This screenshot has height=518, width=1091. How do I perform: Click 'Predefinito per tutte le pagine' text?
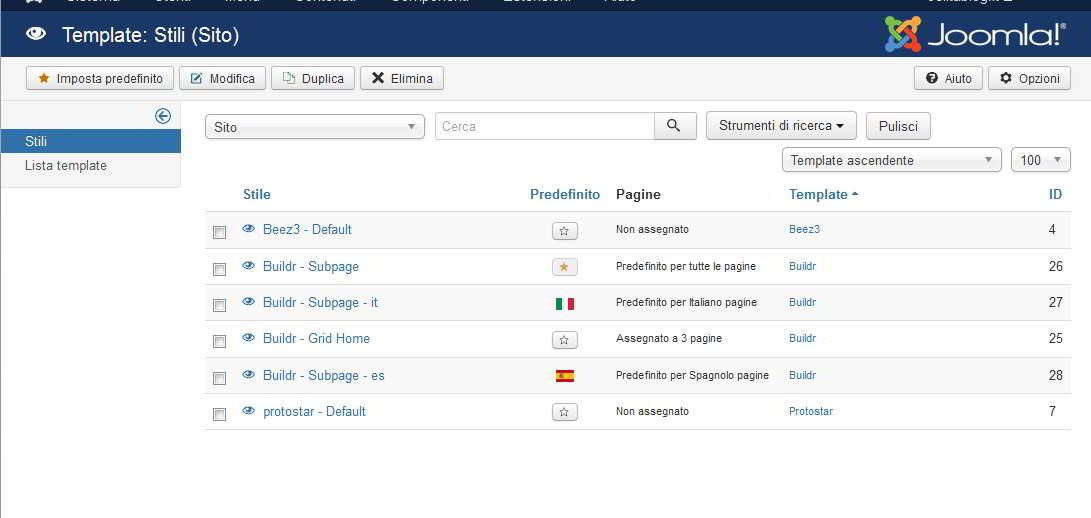tap(685, 267)
